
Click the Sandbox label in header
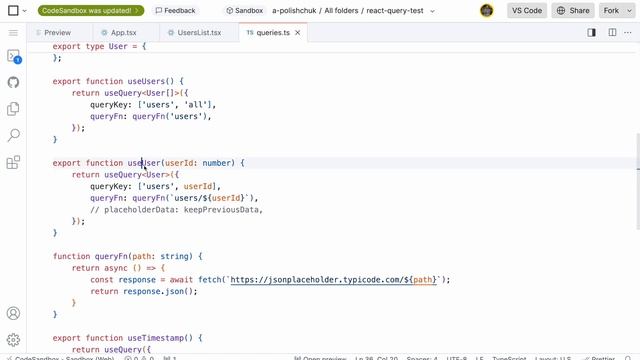coord(244,11)
